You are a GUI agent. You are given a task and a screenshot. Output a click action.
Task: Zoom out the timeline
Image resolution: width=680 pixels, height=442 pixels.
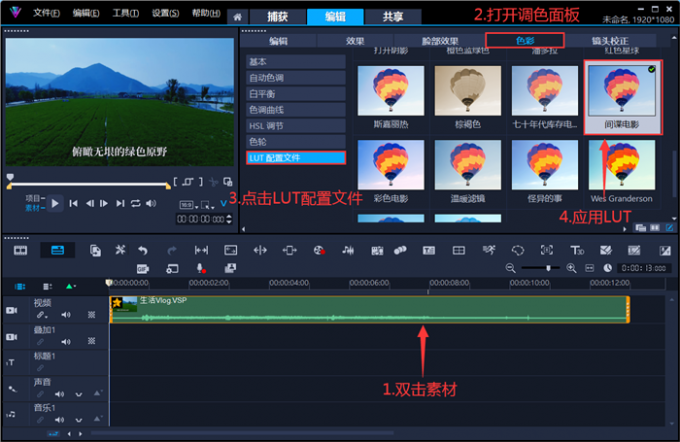[x=510, y=268]
